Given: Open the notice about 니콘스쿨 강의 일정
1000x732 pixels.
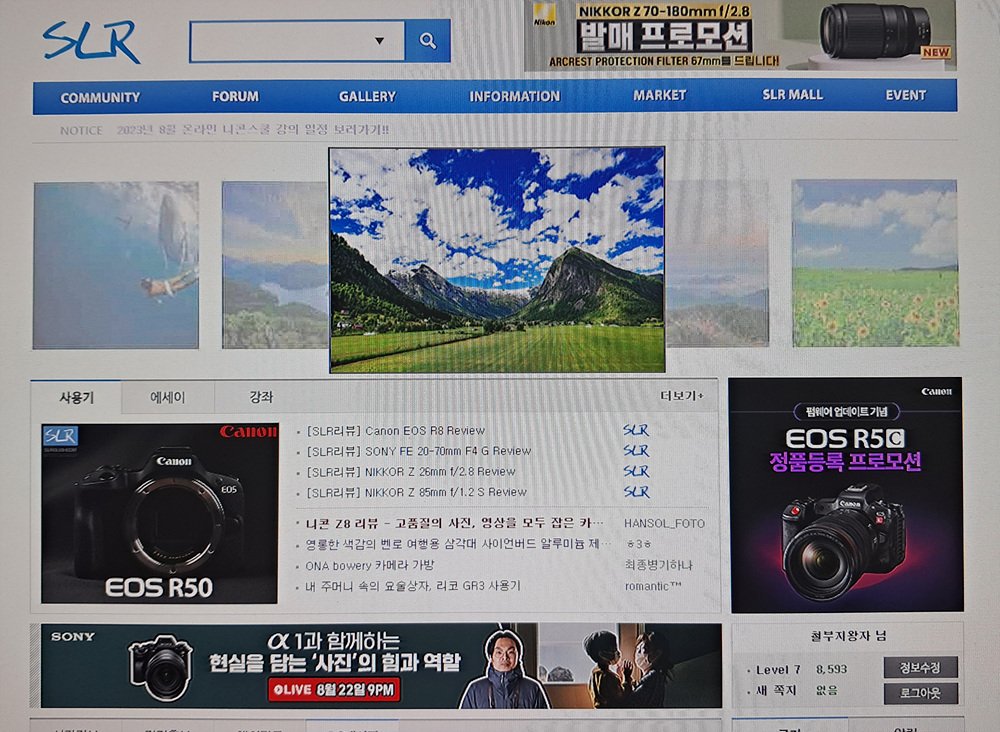Looking at the screenshot, I should pos(252,130).
